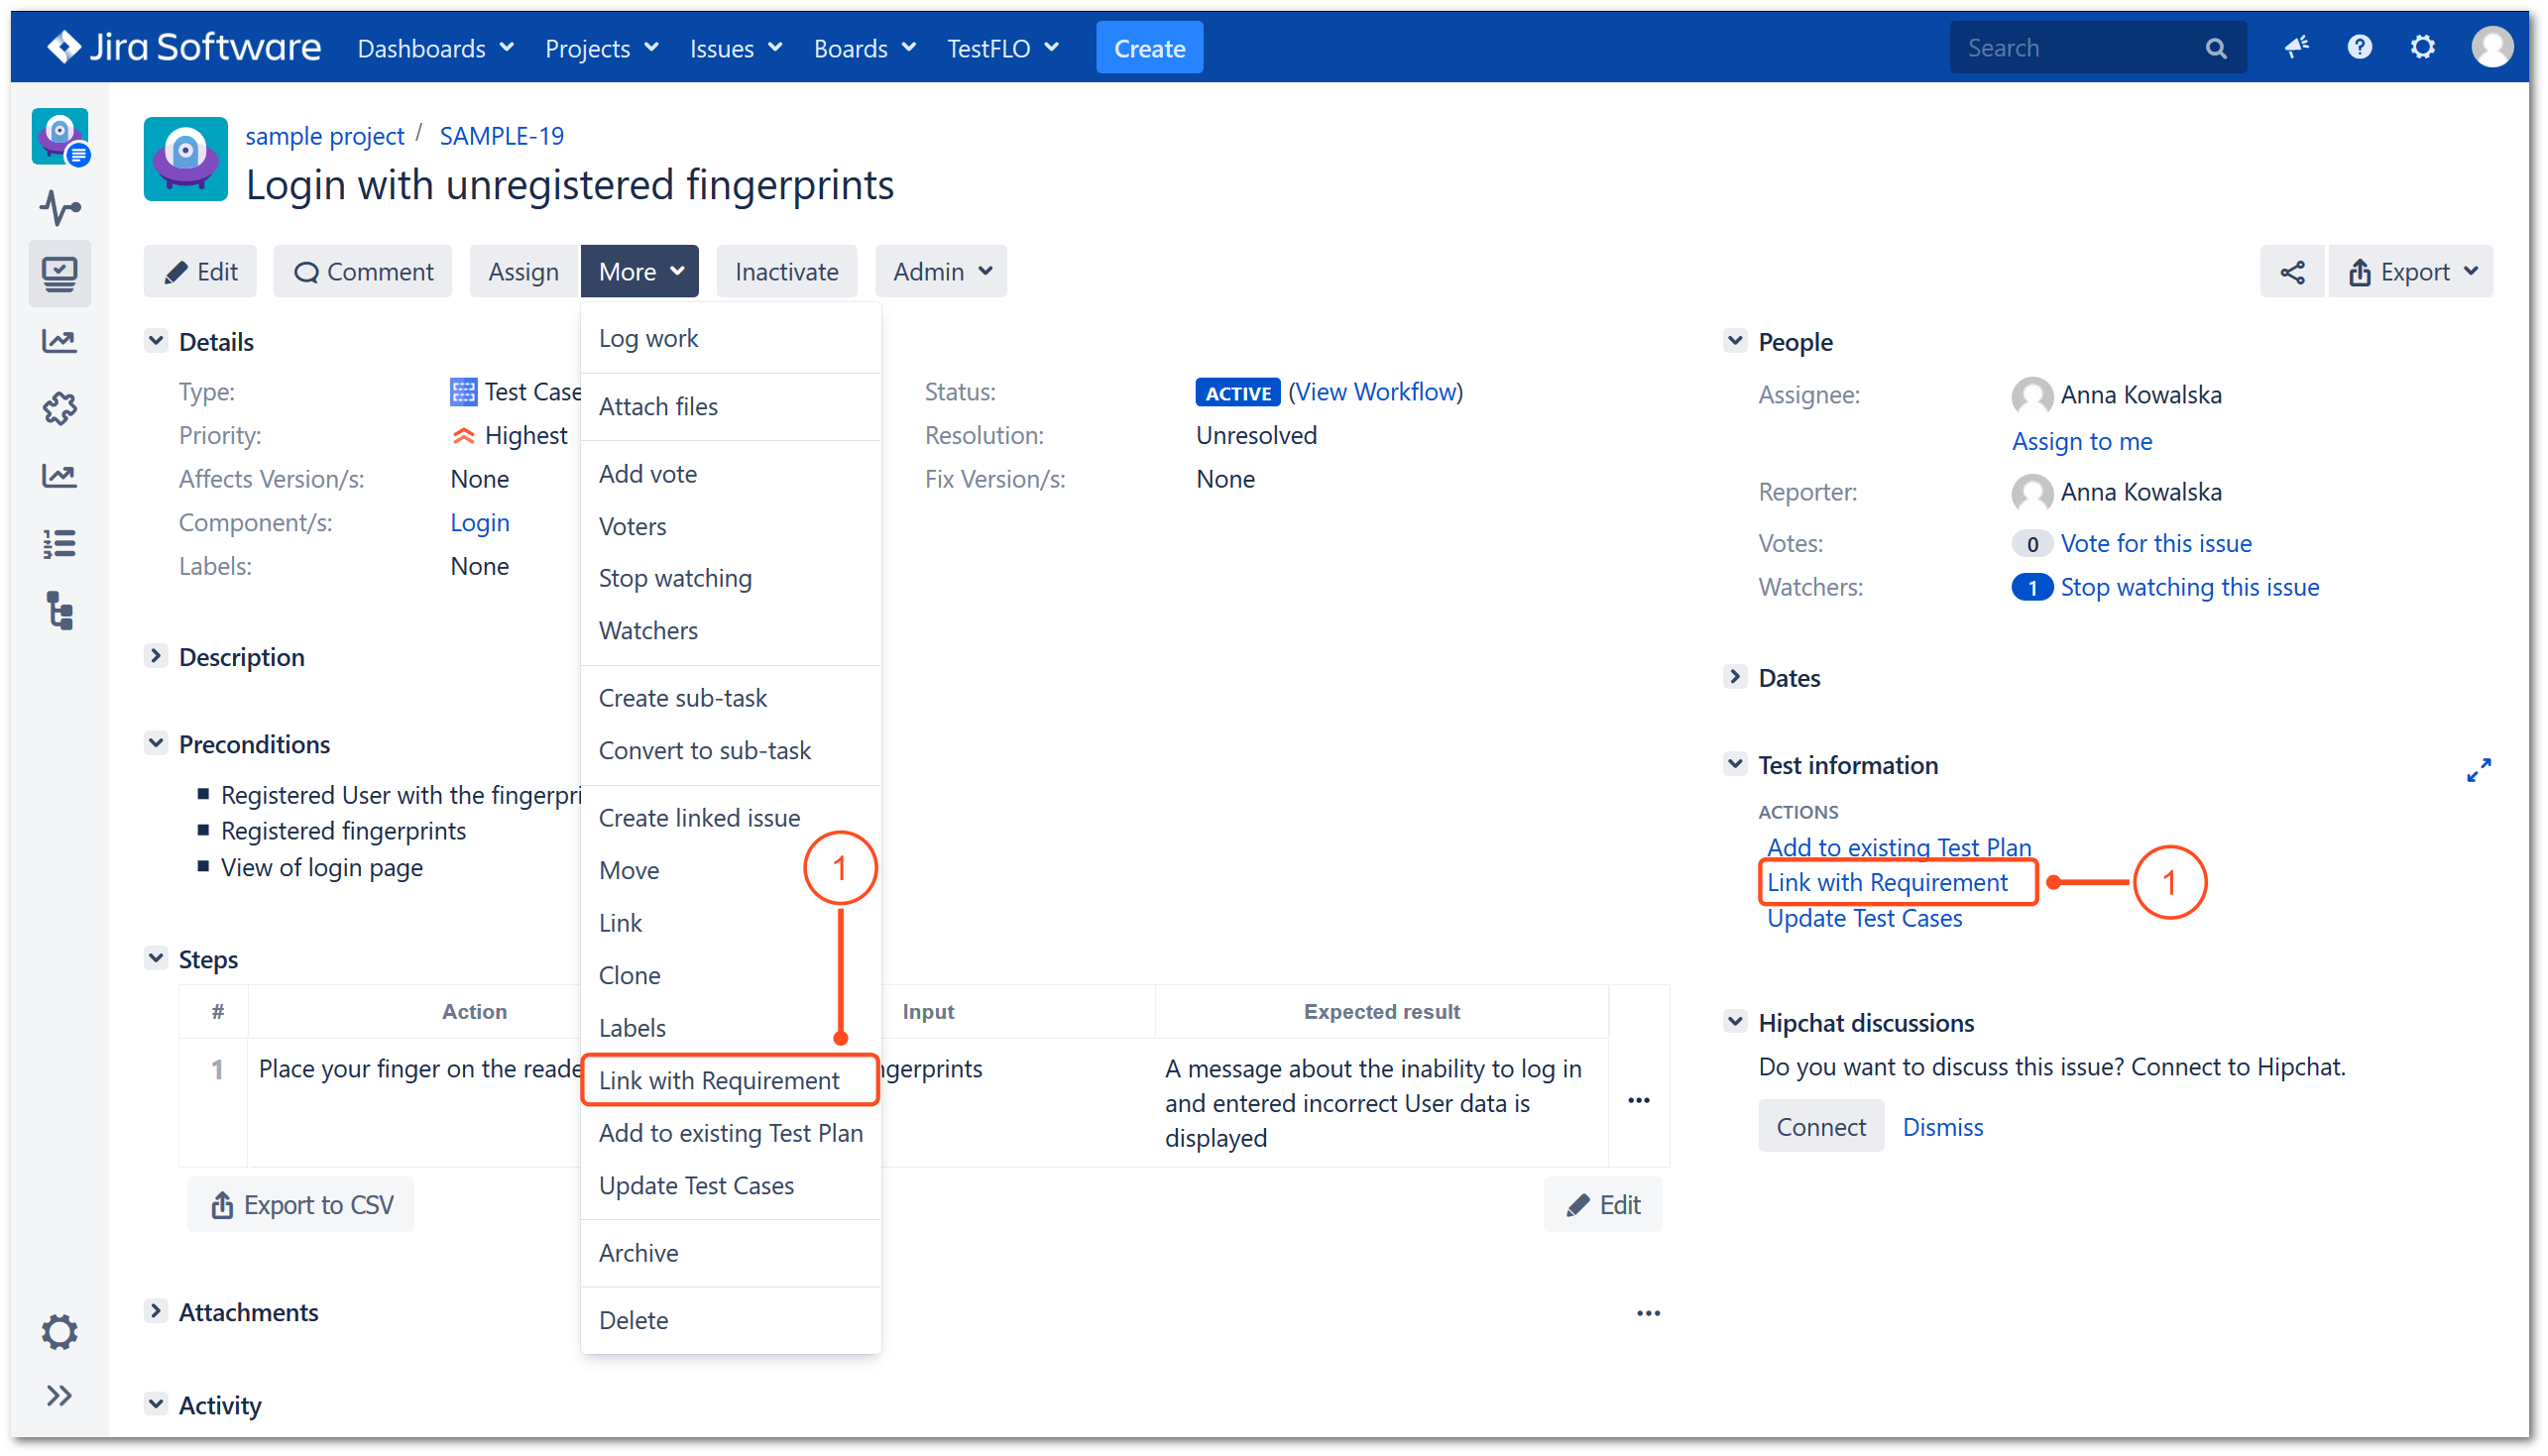Open the activity pulse icon in sidebar

point(60,208)
